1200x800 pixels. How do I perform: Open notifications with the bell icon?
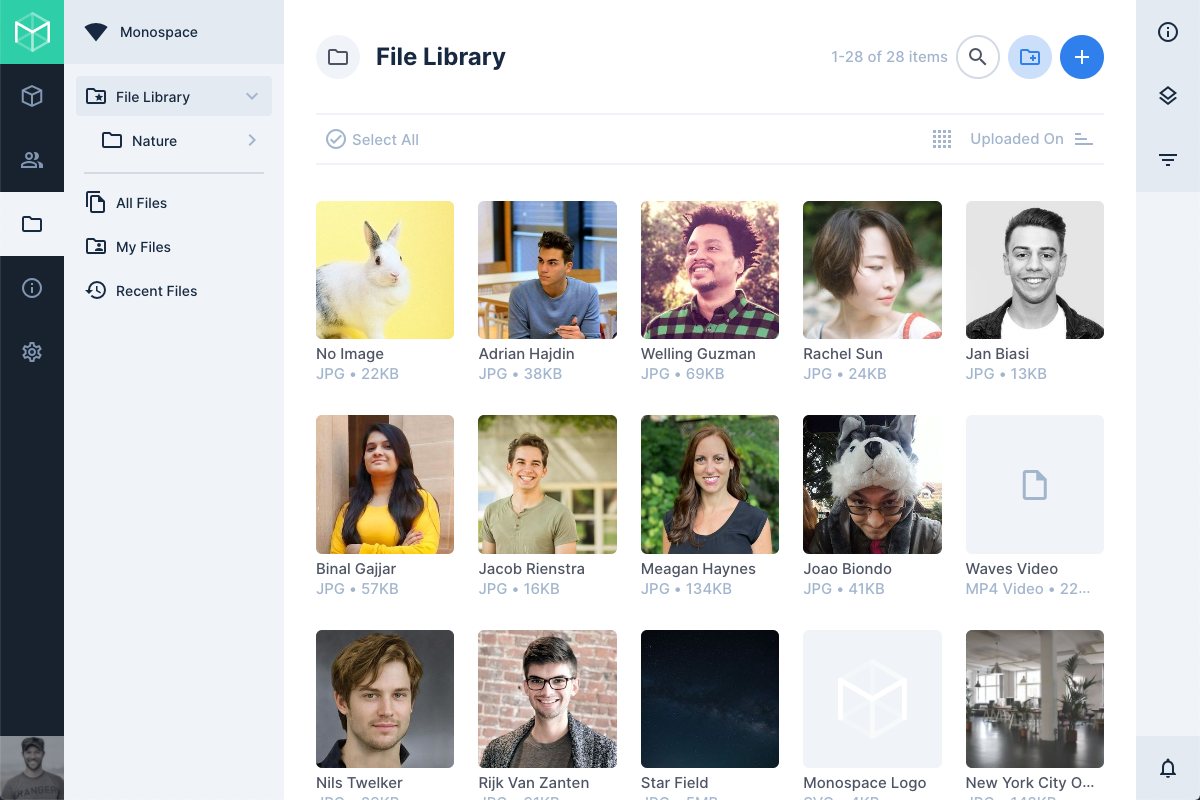coord(1167,768)
